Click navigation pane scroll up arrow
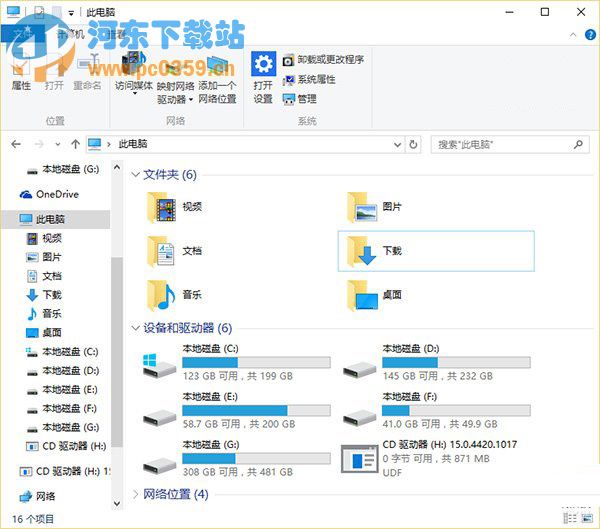600x529 pixels. 117,168
